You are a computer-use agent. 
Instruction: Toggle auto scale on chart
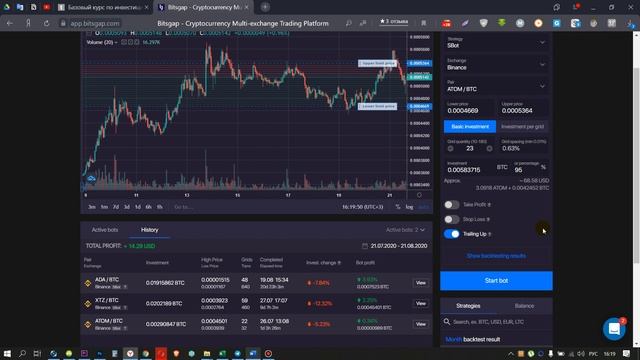point(424,207)
